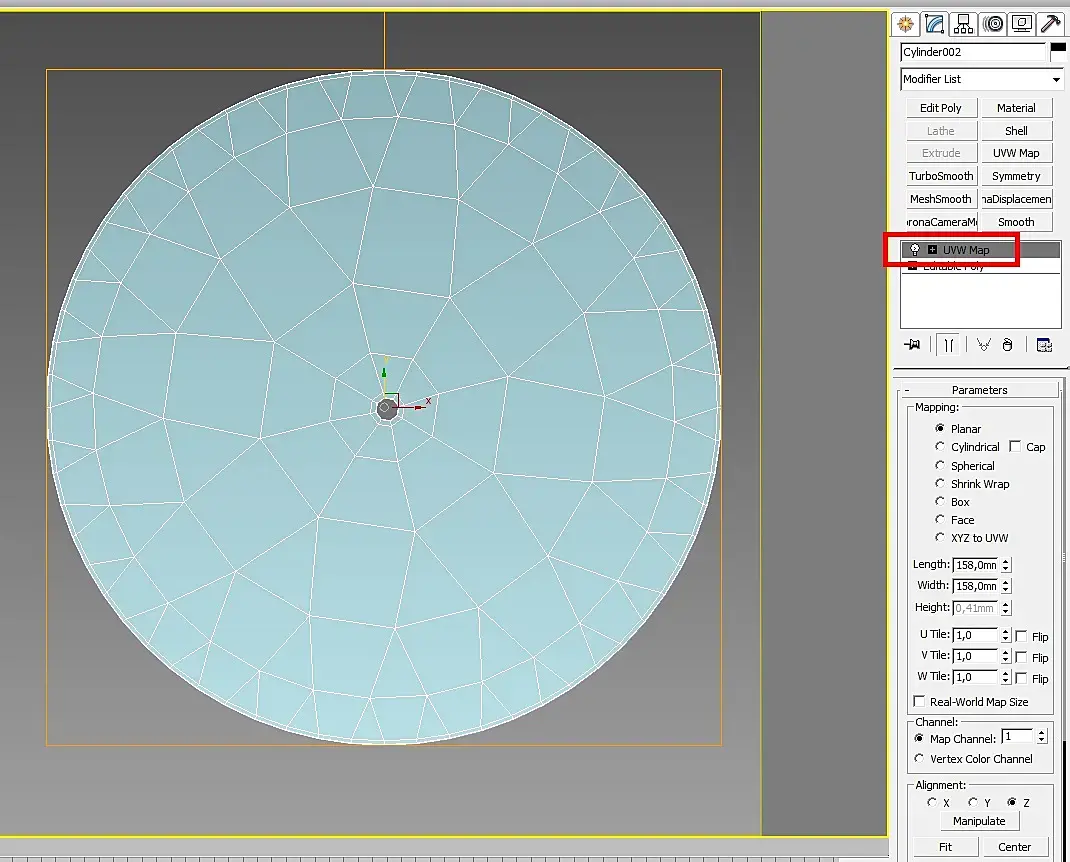Click Remove modifier trash icon
1070x862 pixels.
tap(1007, 345)
